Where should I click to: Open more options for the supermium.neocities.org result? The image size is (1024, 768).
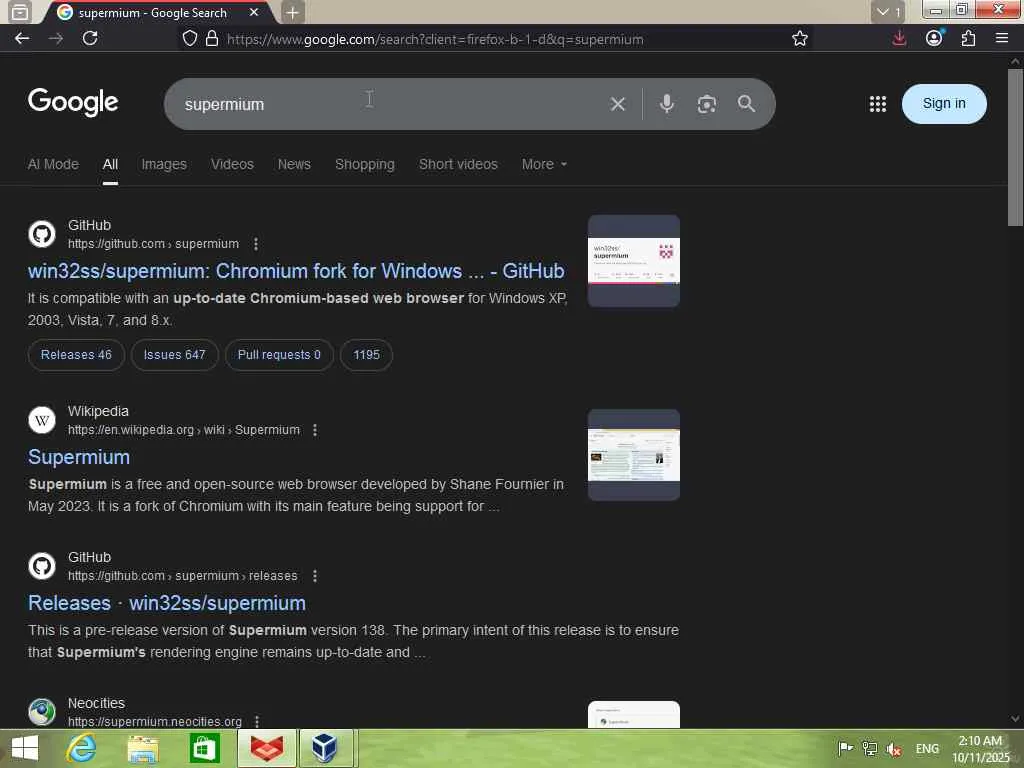pos(257,722)
